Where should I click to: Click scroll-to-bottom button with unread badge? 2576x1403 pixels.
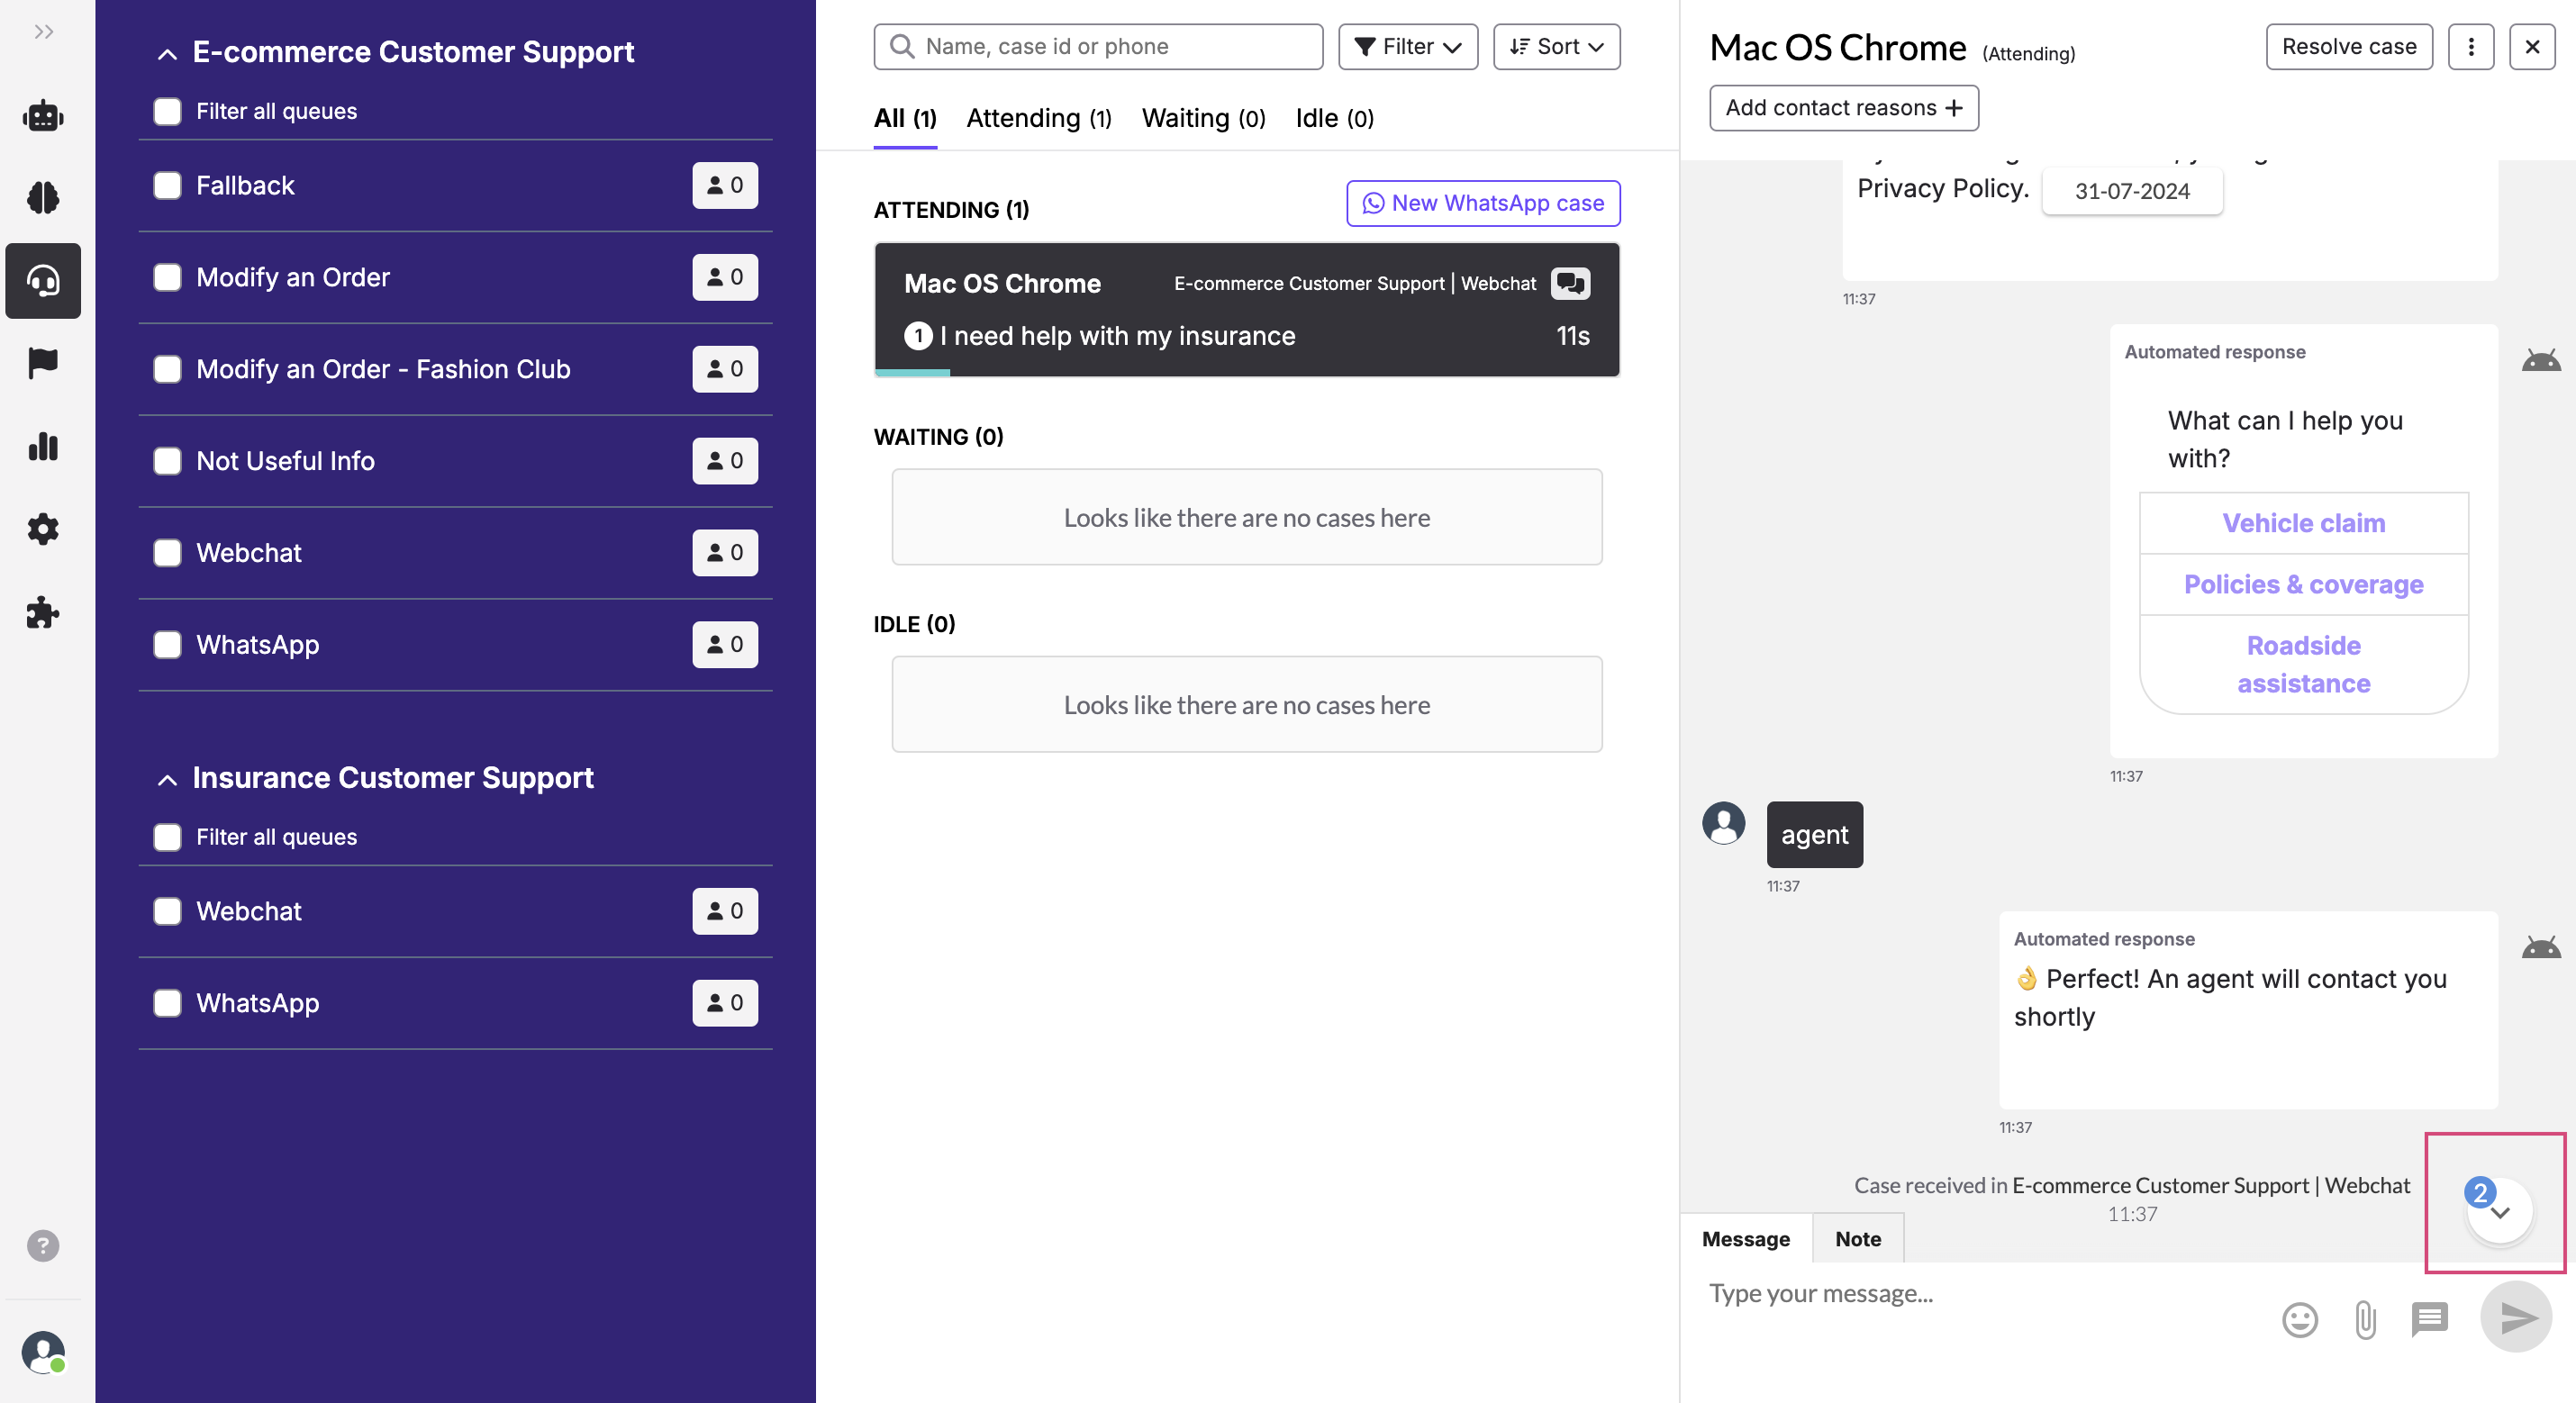pos(2499,1210)
